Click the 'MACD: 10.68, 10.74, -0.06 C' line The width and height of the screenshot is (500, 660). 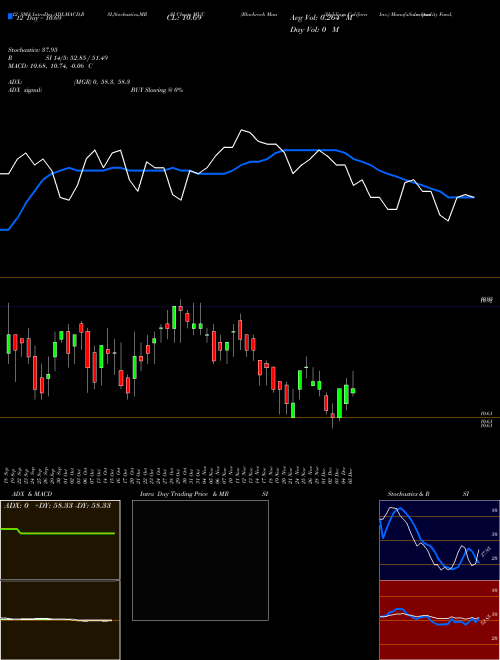(50, 66)
